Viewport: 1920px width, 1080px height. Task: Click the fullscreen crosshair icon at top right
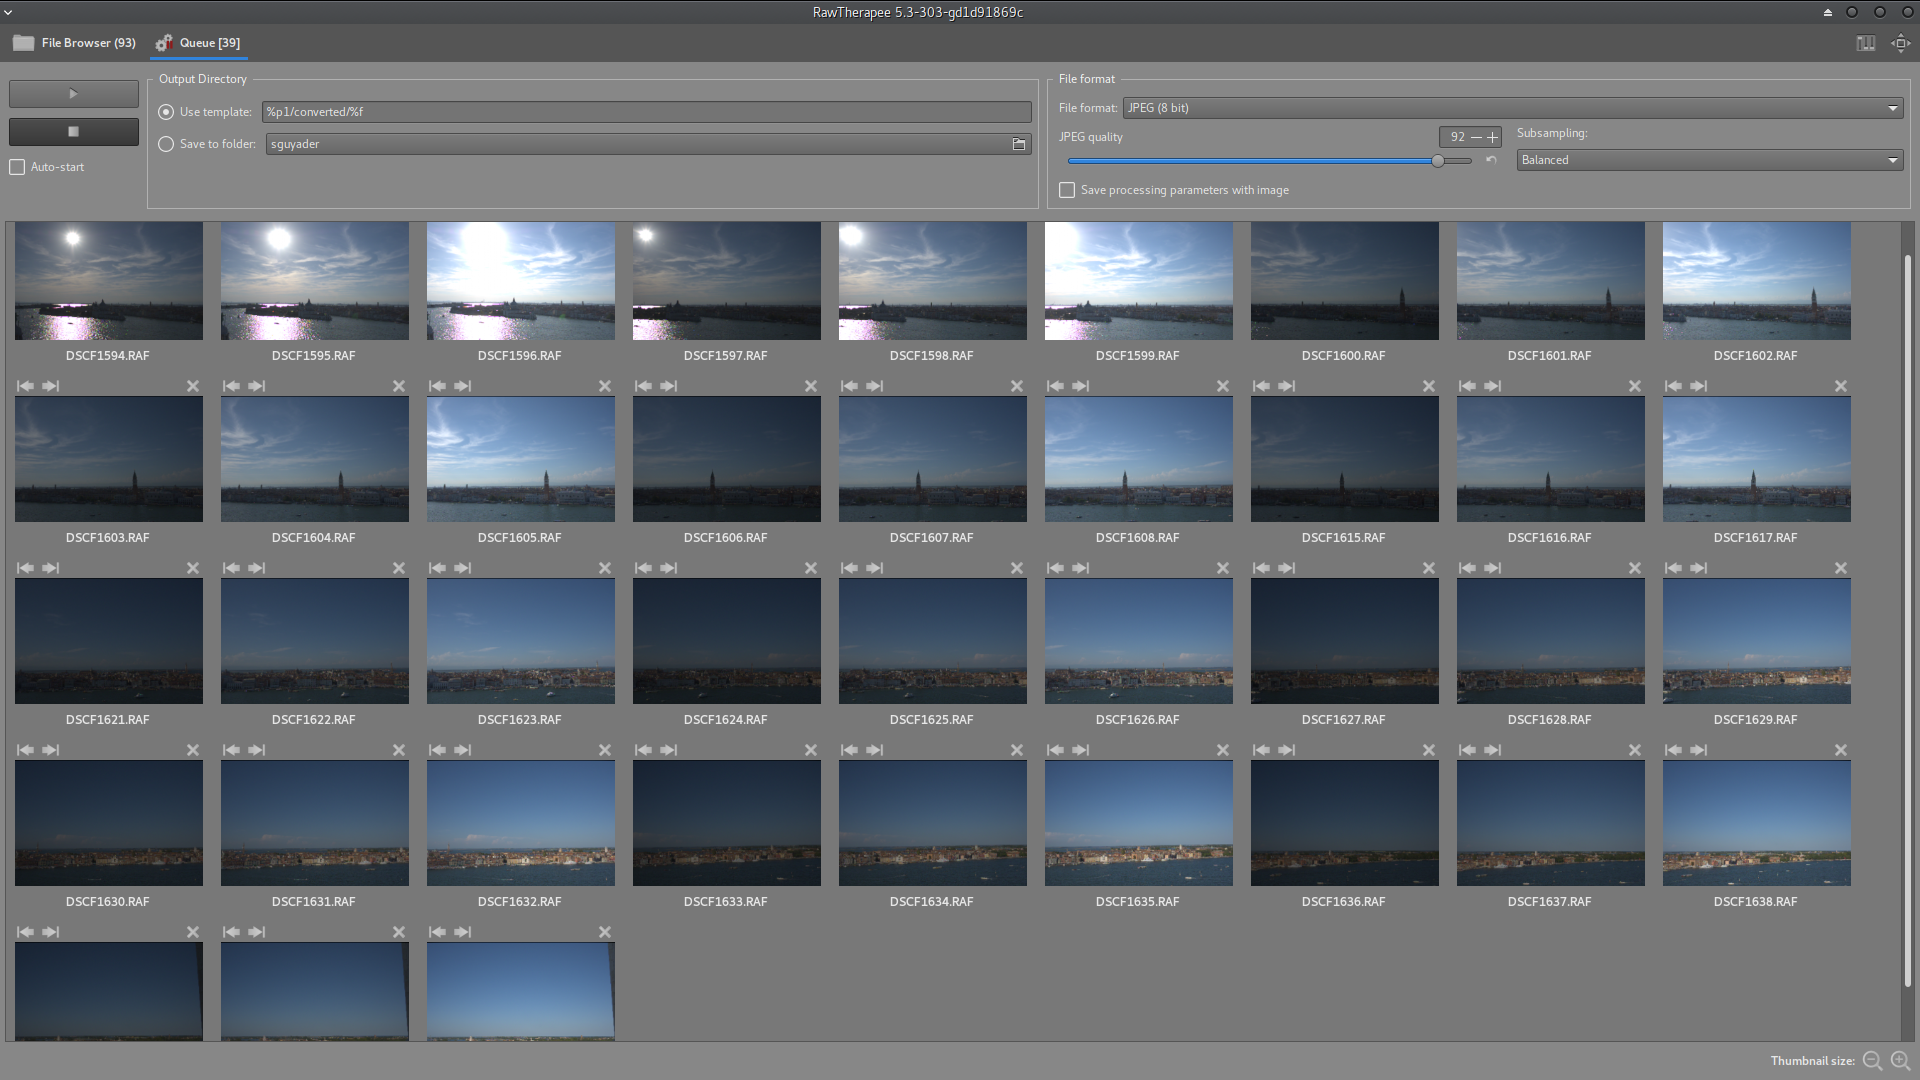point(1900,43)
